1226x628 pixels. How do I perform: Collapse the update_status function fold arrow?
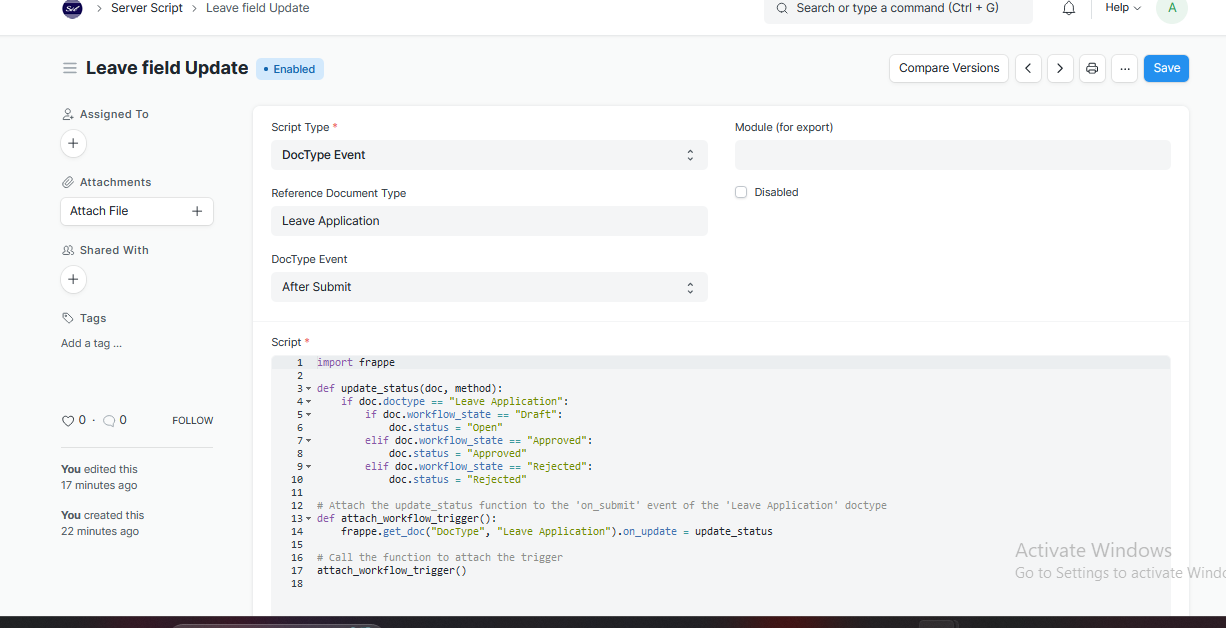click(x=308, y=388)
